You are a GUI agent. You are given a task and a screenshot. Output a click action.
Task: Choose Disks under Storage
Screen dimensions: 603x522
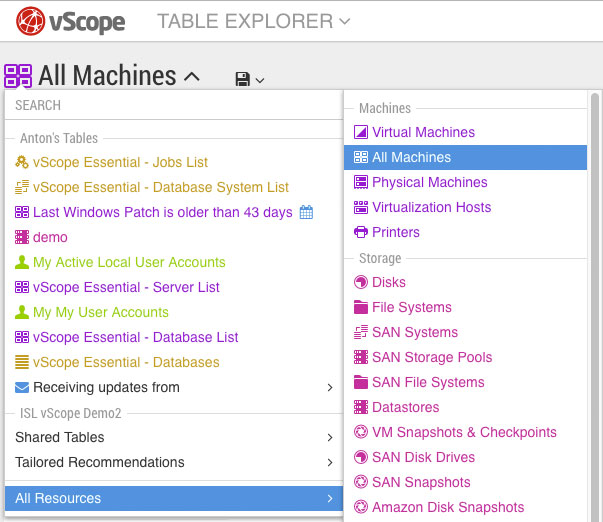(x=389, y=282)
